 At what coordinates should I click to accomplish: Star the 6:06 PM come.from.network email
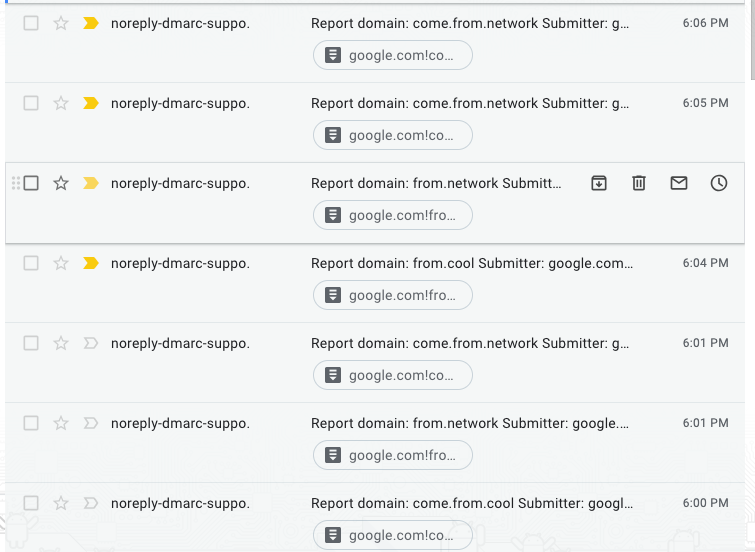click(61, 23)
